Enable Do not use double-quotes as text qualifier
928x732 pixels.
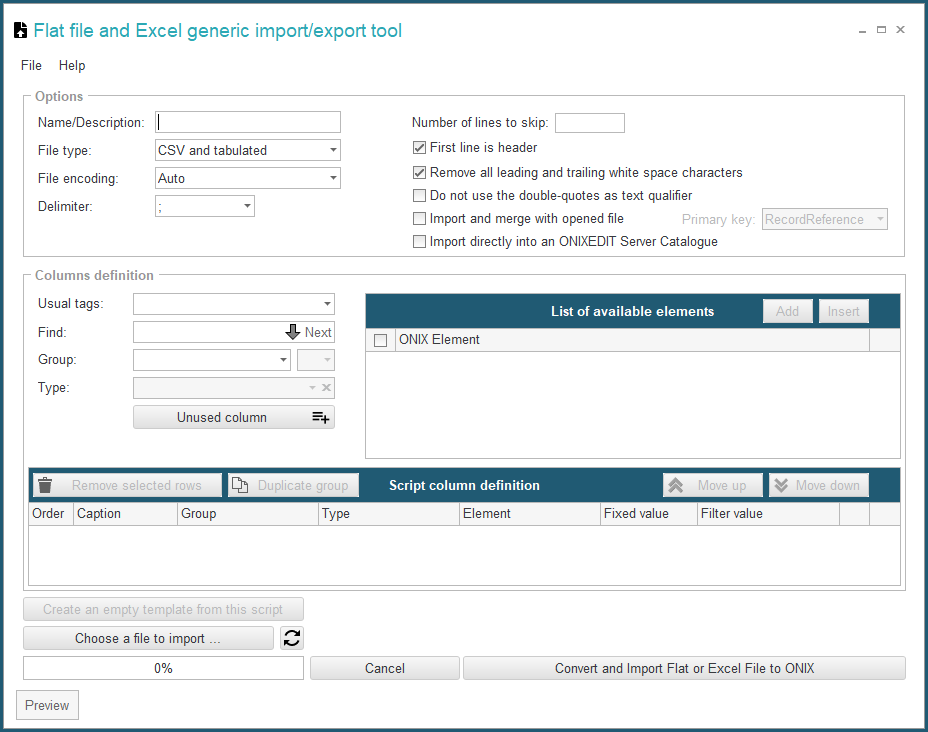[419, 195]
